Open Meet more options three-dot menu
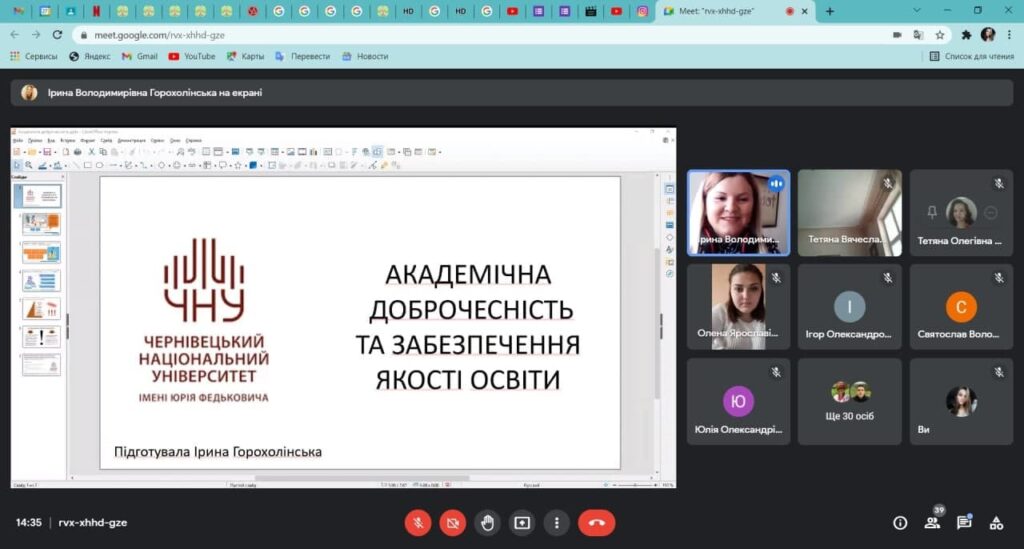1024x549 pixels. (556, 523)
